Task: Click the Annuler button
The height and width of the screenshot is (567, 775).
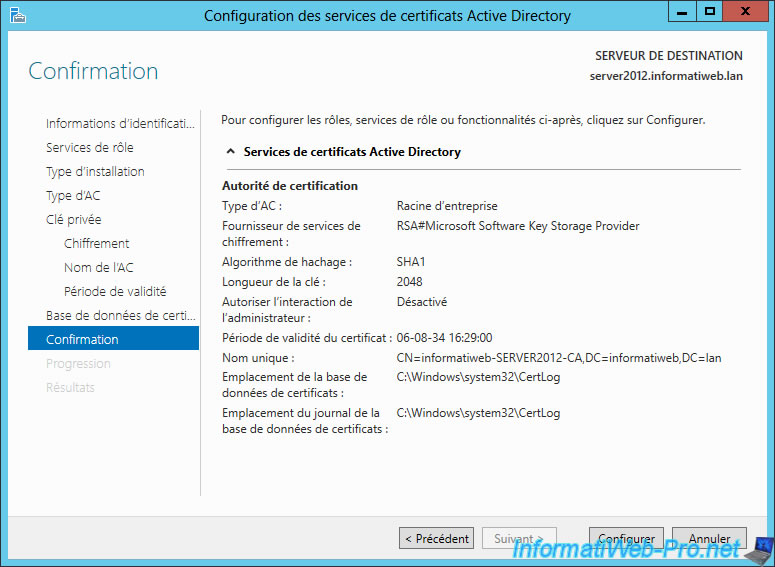Action: [709, 538]
